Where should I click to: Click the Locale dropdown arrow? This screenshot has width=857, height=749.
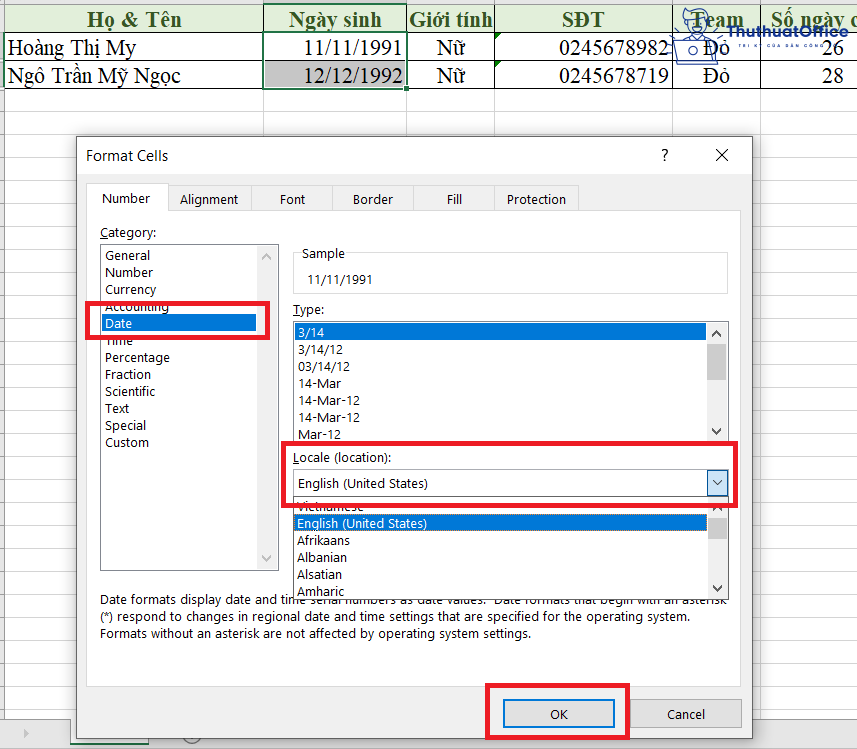[x=717, y=483]
